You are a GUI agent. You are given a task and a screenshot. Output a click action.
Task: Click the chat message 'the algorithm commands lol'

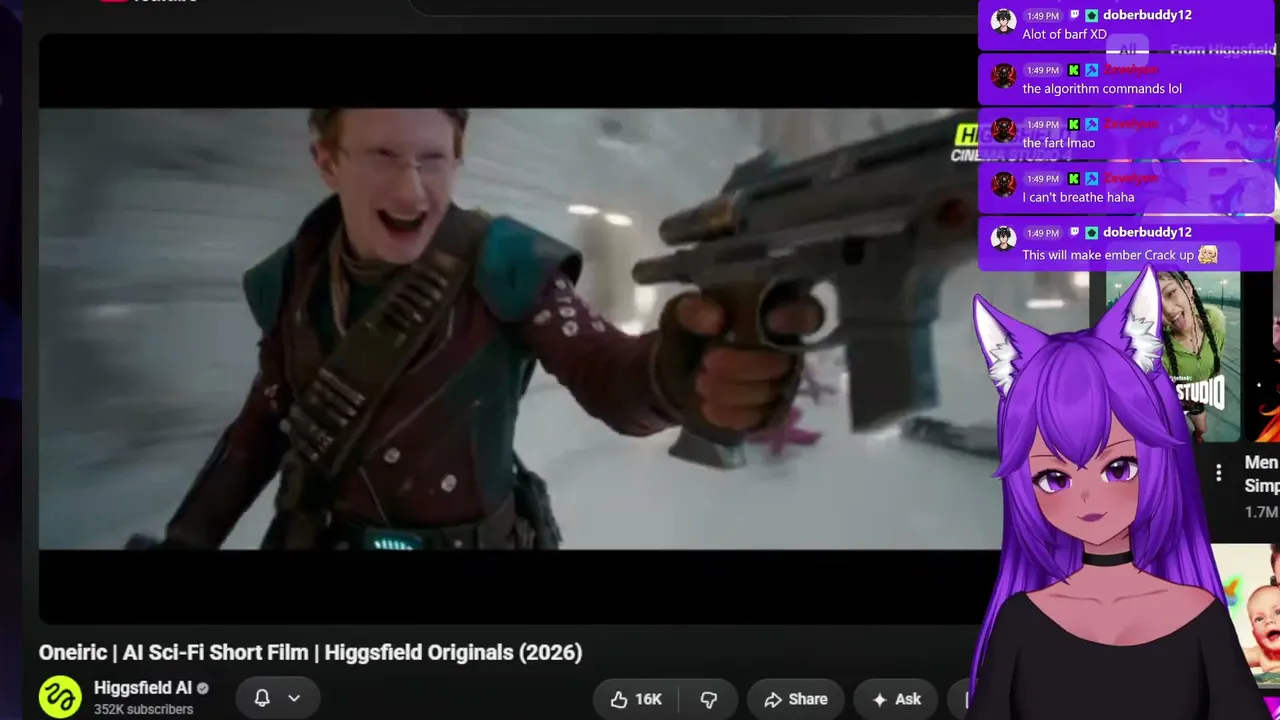(1102, 88)
